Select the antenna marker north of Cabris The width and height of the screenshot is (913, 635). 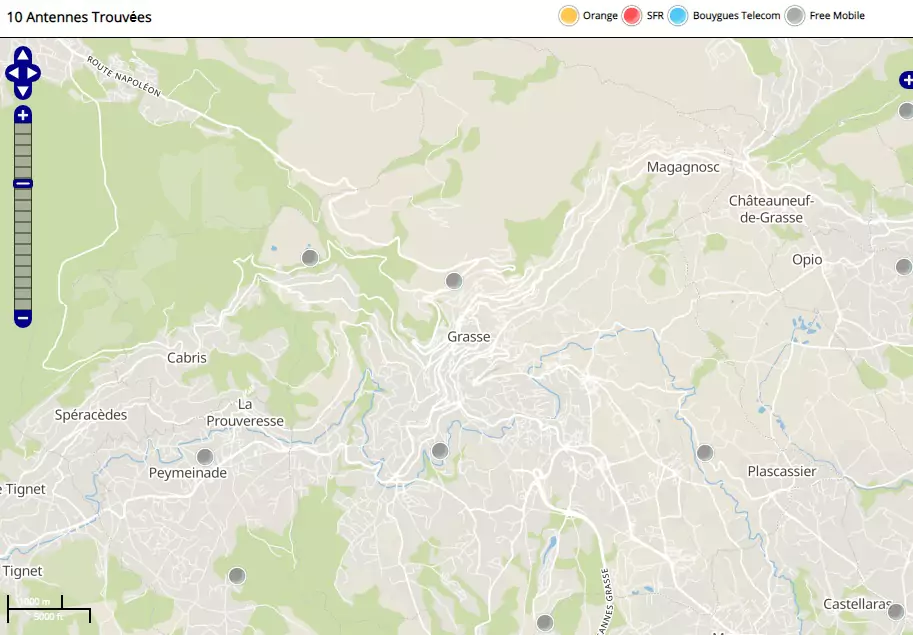pyautogui.click(x=310, y=258)
